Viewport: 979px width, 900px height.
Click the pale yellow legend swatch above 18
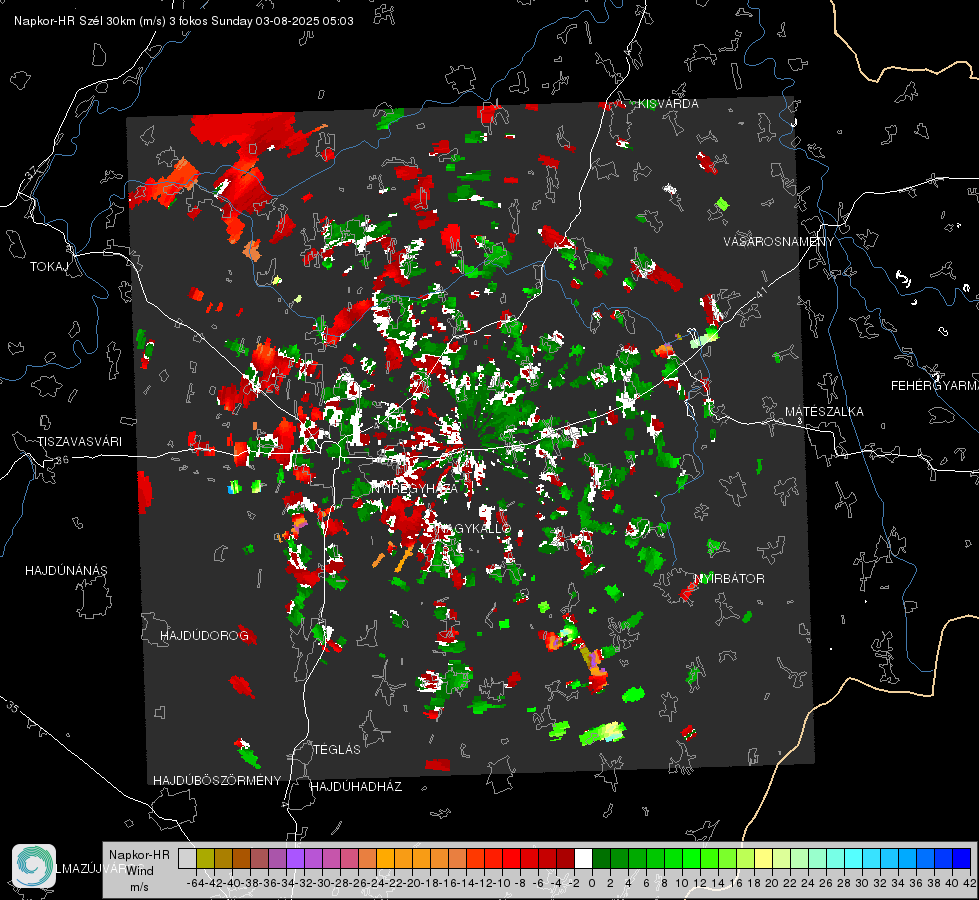(x=764, y=858)
